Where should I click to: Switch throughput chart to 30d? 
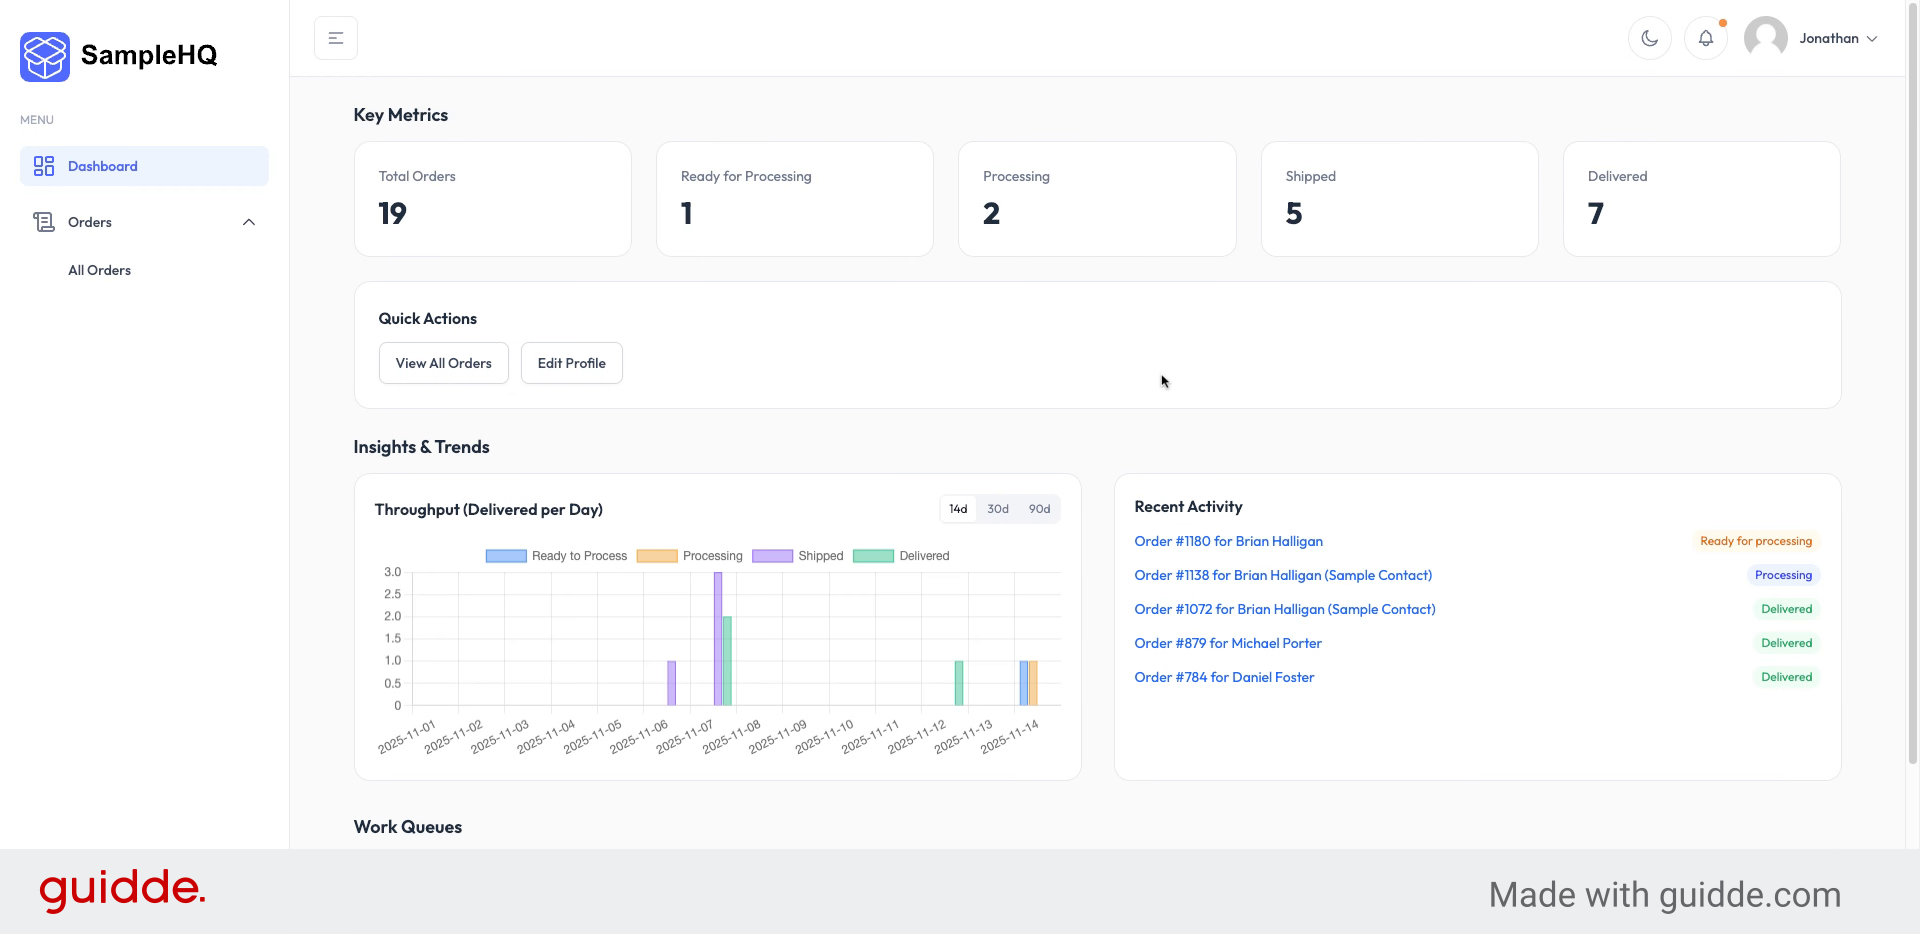tap(998, 509)
